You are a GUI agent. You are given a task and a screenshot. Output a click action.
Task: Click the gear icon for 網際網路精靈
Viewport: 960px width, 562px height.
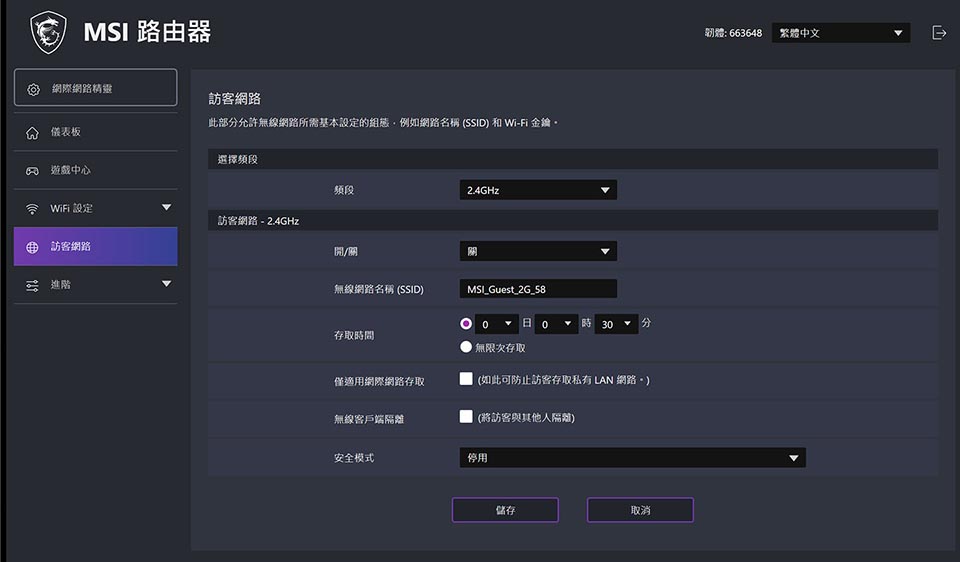[x=33, y=89]
